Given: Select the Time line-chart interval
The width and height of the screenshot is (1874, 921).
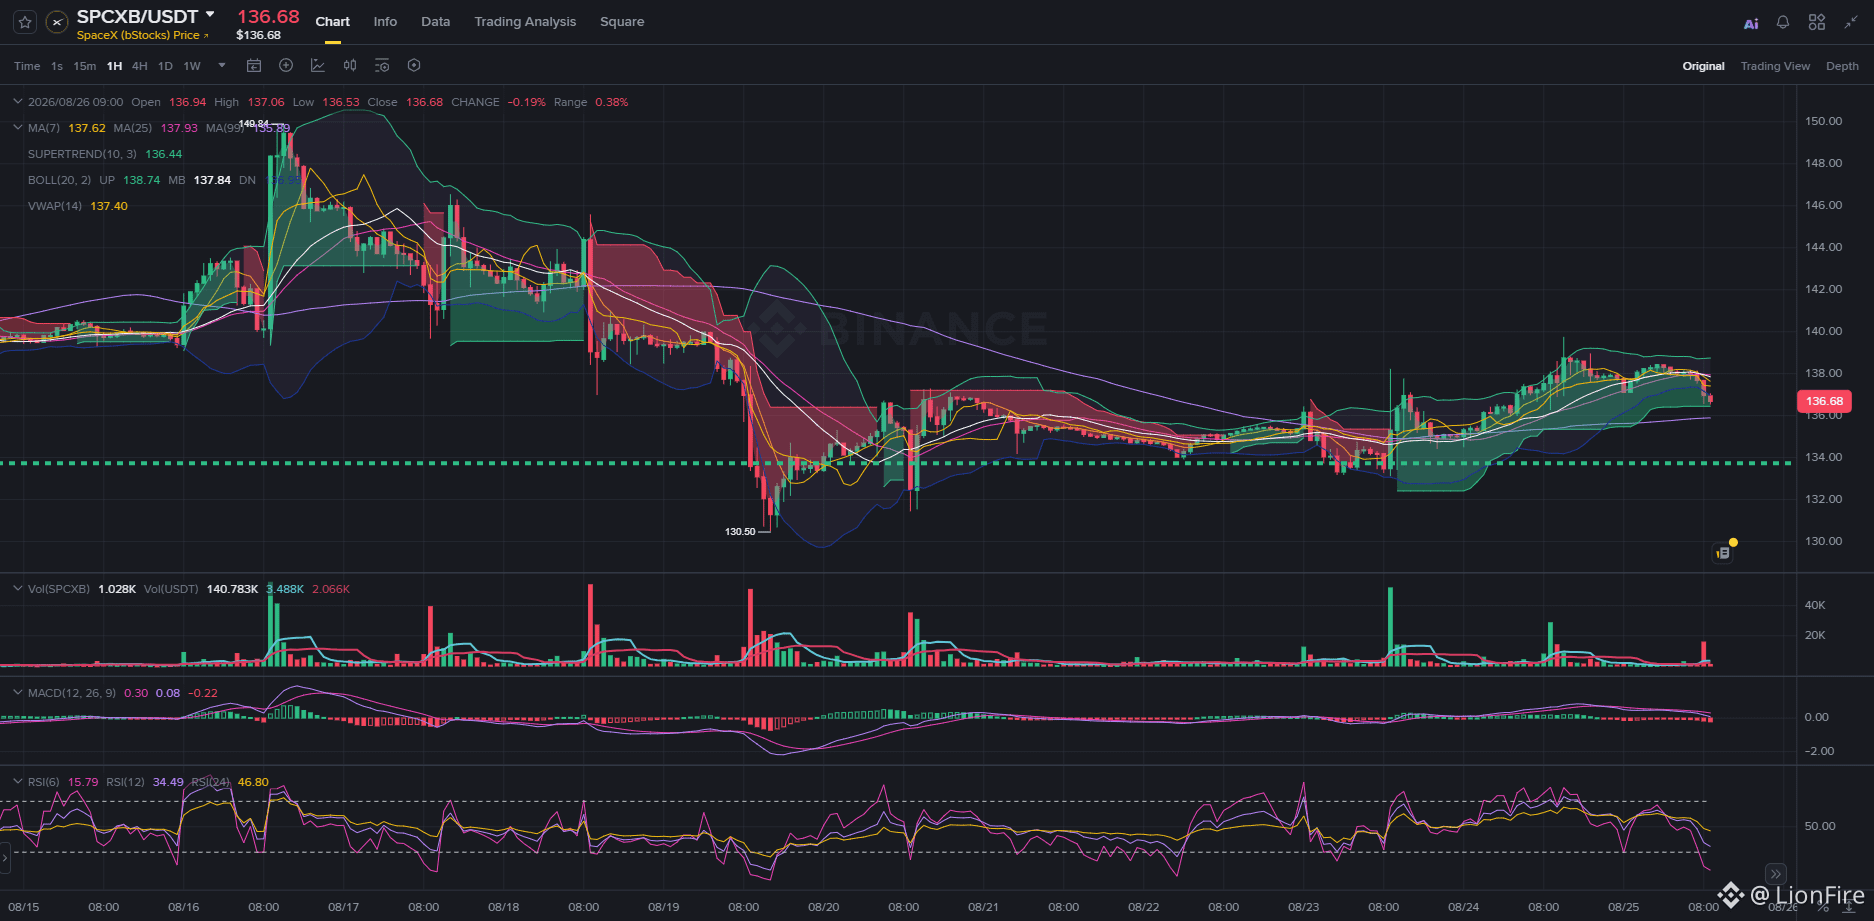Looking at the screenshot, I should point(27,66).
